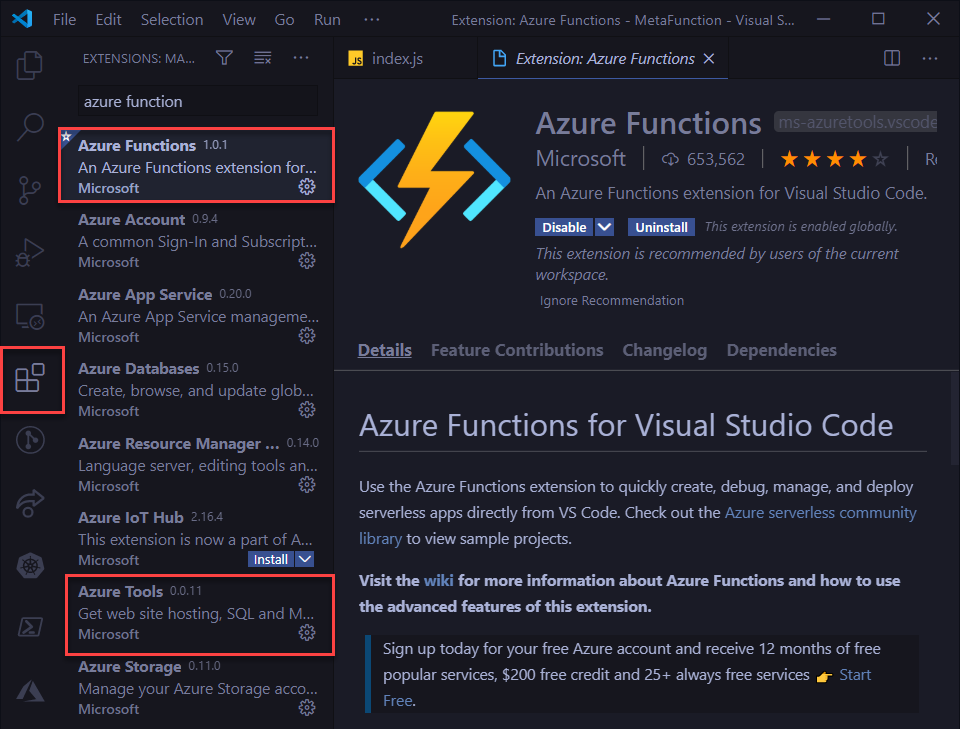Switch to the Changelog tab
This screenshot has width=960, height=729.
[x=665, y=350]
